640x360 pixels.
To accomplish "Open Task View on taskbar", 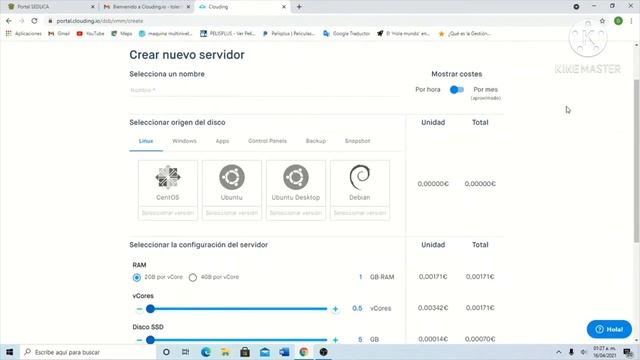I will pyautogui.click(x=185, y=352).
